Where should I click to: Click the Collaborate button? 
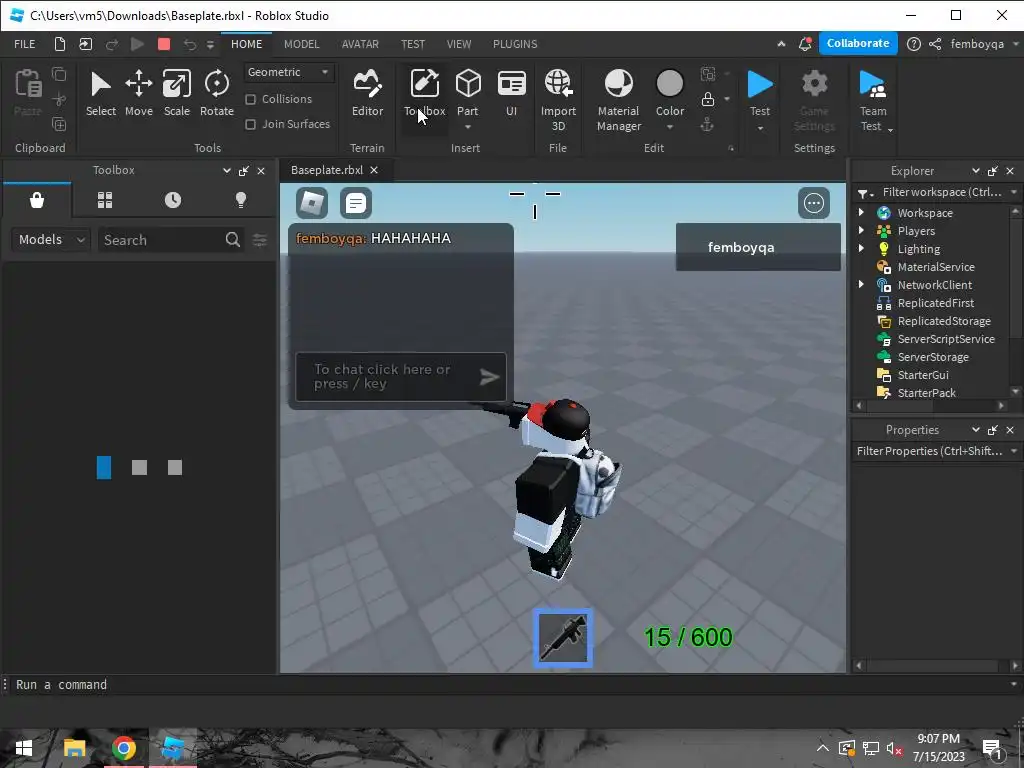pyautogui.click(x=858, y=43)
